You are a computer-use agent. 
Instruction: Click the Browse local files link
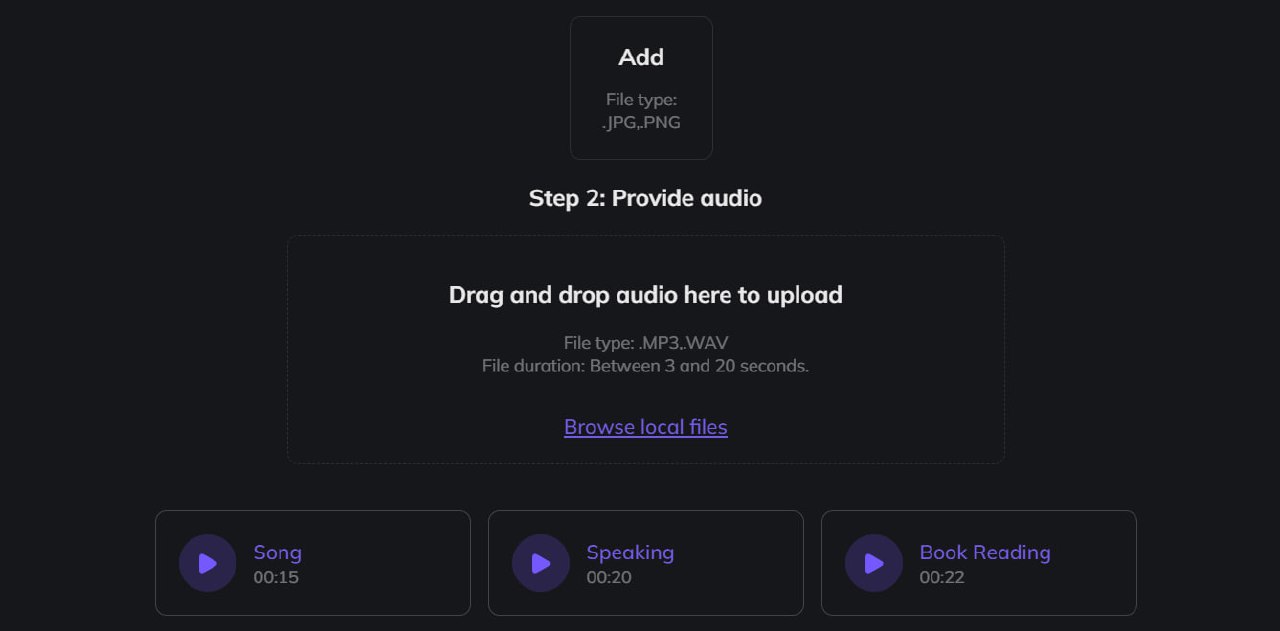tap(645, 427)
